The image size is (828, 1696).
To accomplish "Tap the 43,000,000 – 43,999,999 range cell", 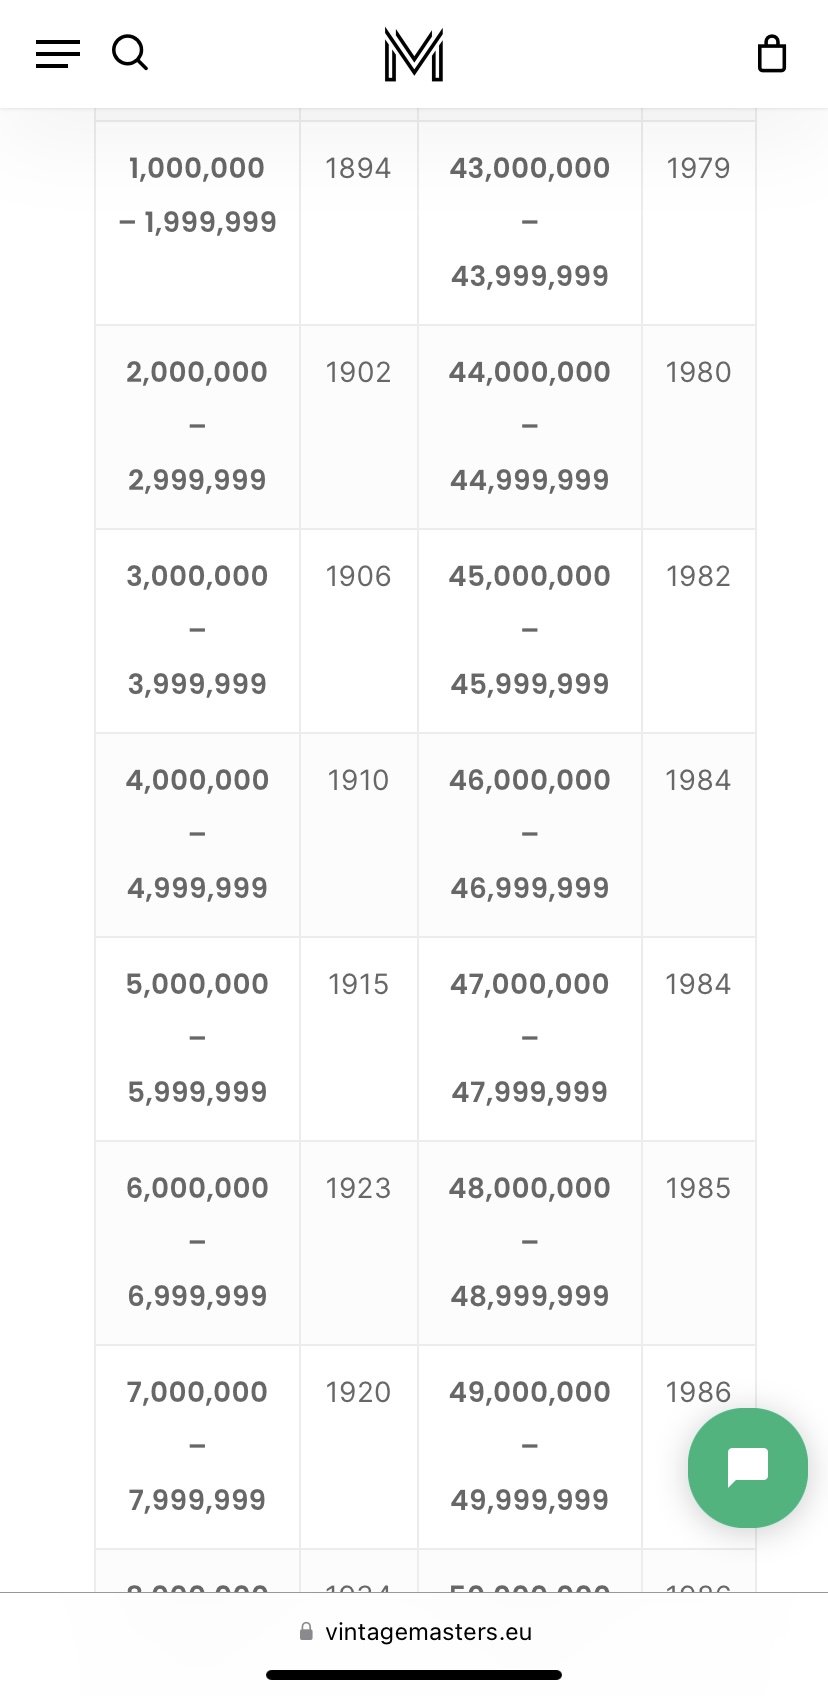I will tap(530, 223).
